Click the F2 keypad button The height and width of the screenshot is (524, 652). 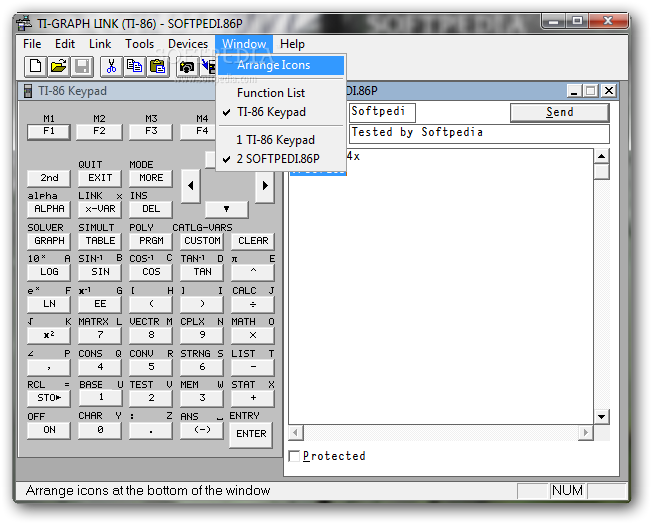point(99,131)
